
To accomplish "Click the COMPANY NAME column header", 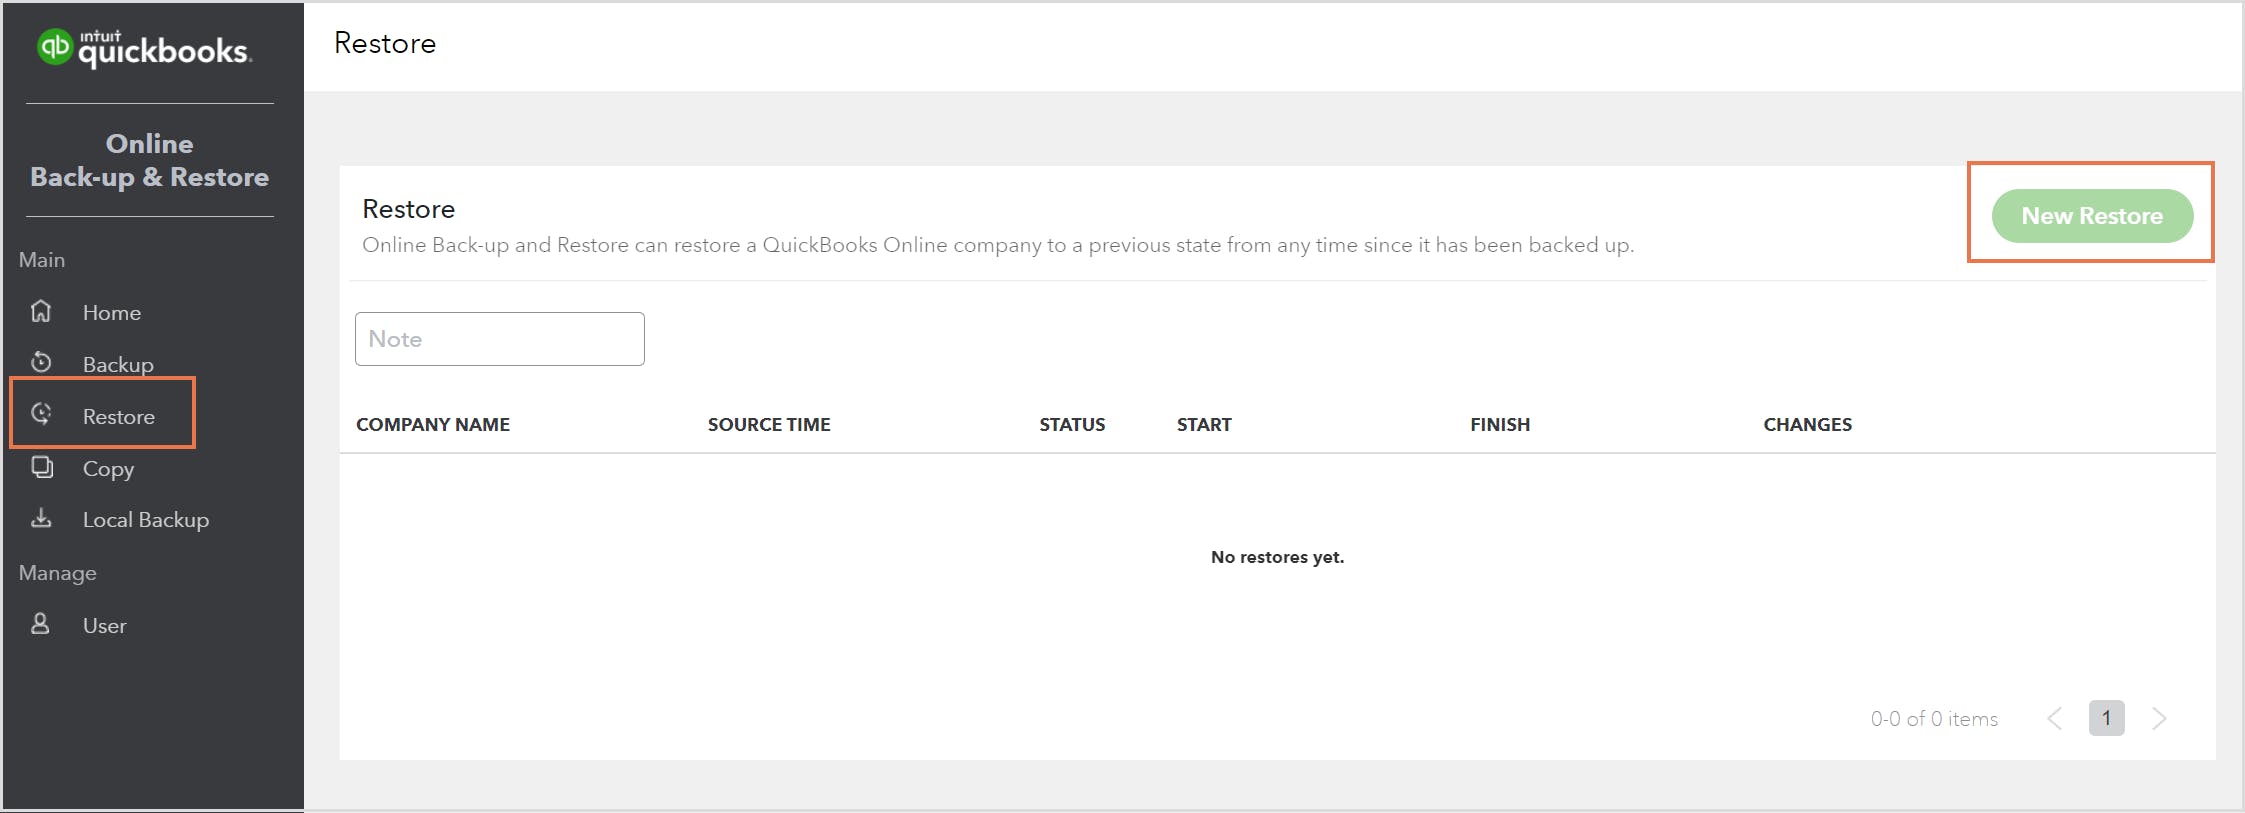I will [x=432, y=424].
